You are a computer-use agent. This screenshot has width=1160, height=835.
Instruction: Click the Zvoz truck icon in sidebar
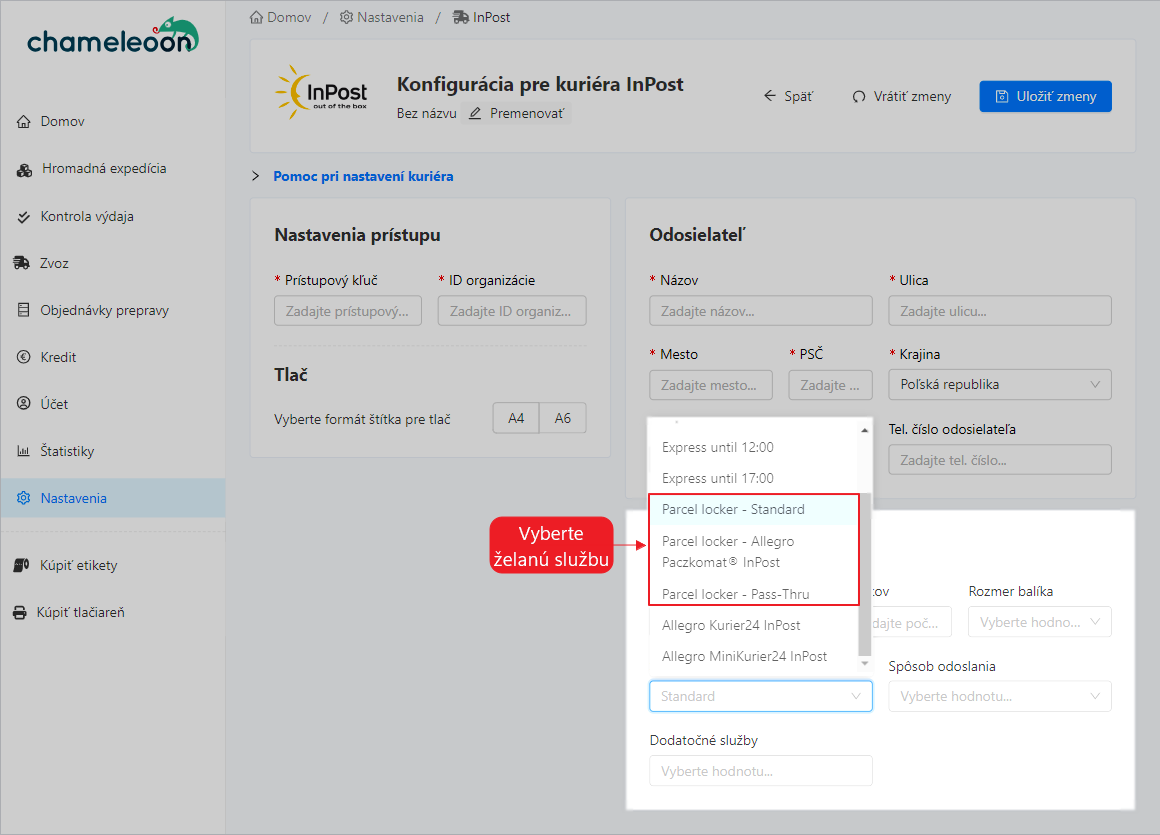coord(22,263)
